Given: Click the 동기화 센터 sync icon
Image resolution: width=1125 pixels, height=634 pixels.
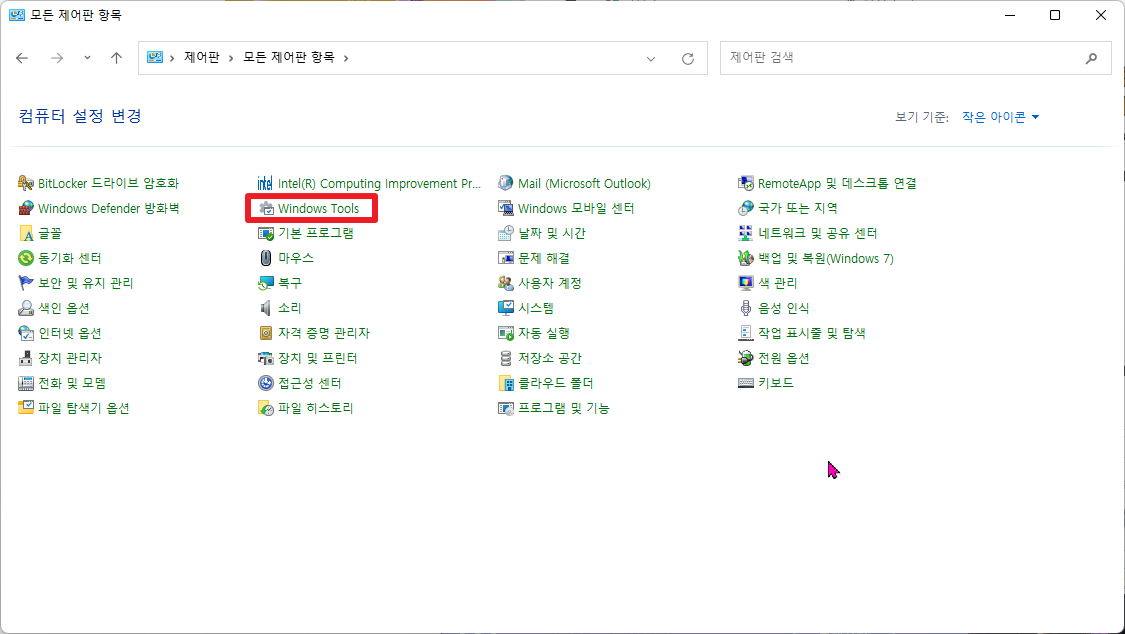Looking at the screenshot, I should point(26,258).
